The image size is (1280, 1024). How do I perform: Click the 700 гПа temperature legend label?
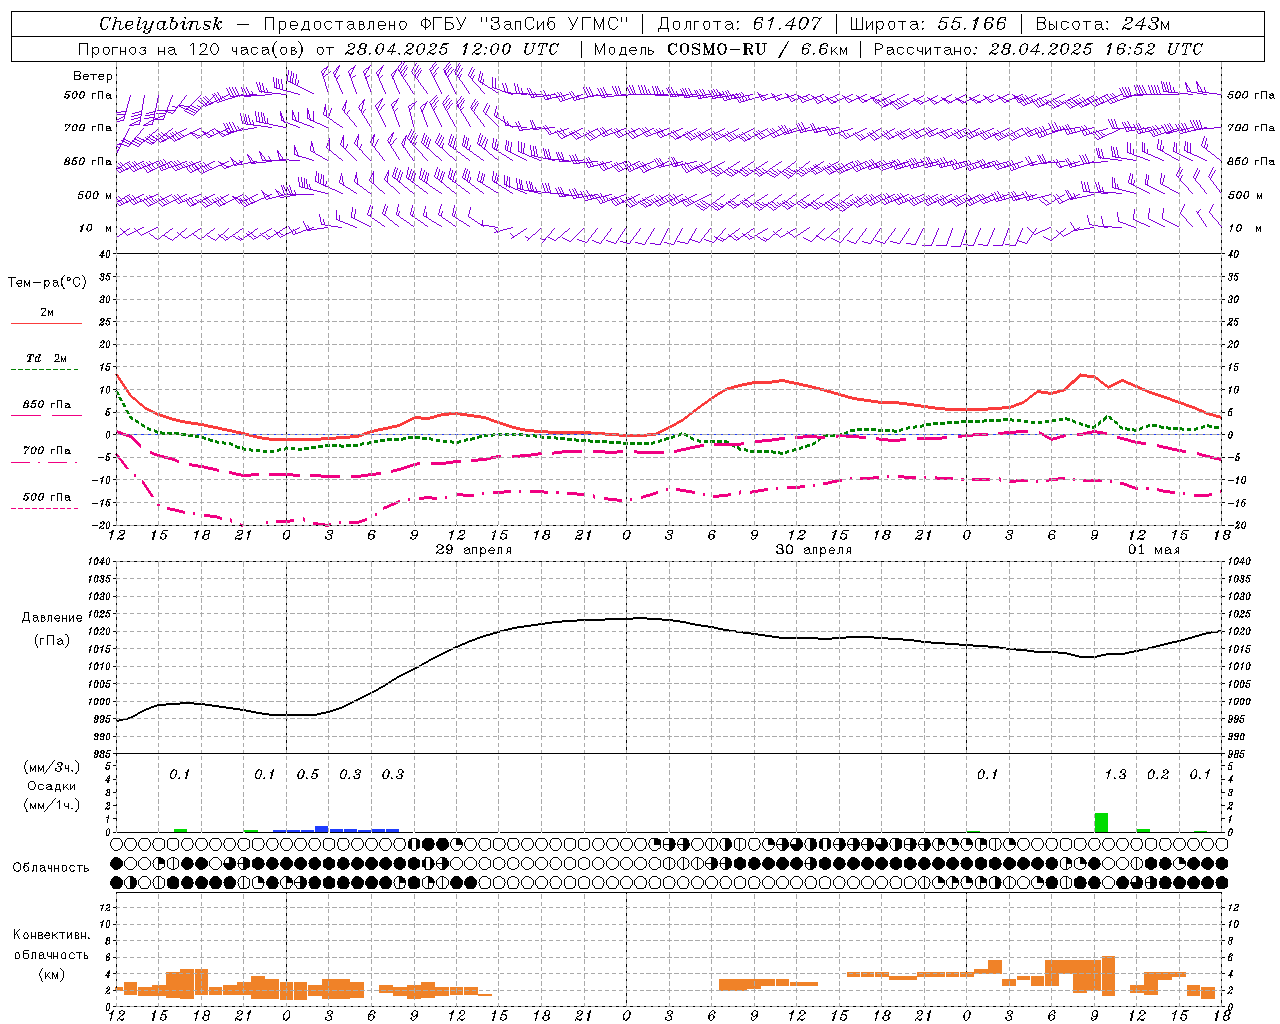(x=47, y=451)
